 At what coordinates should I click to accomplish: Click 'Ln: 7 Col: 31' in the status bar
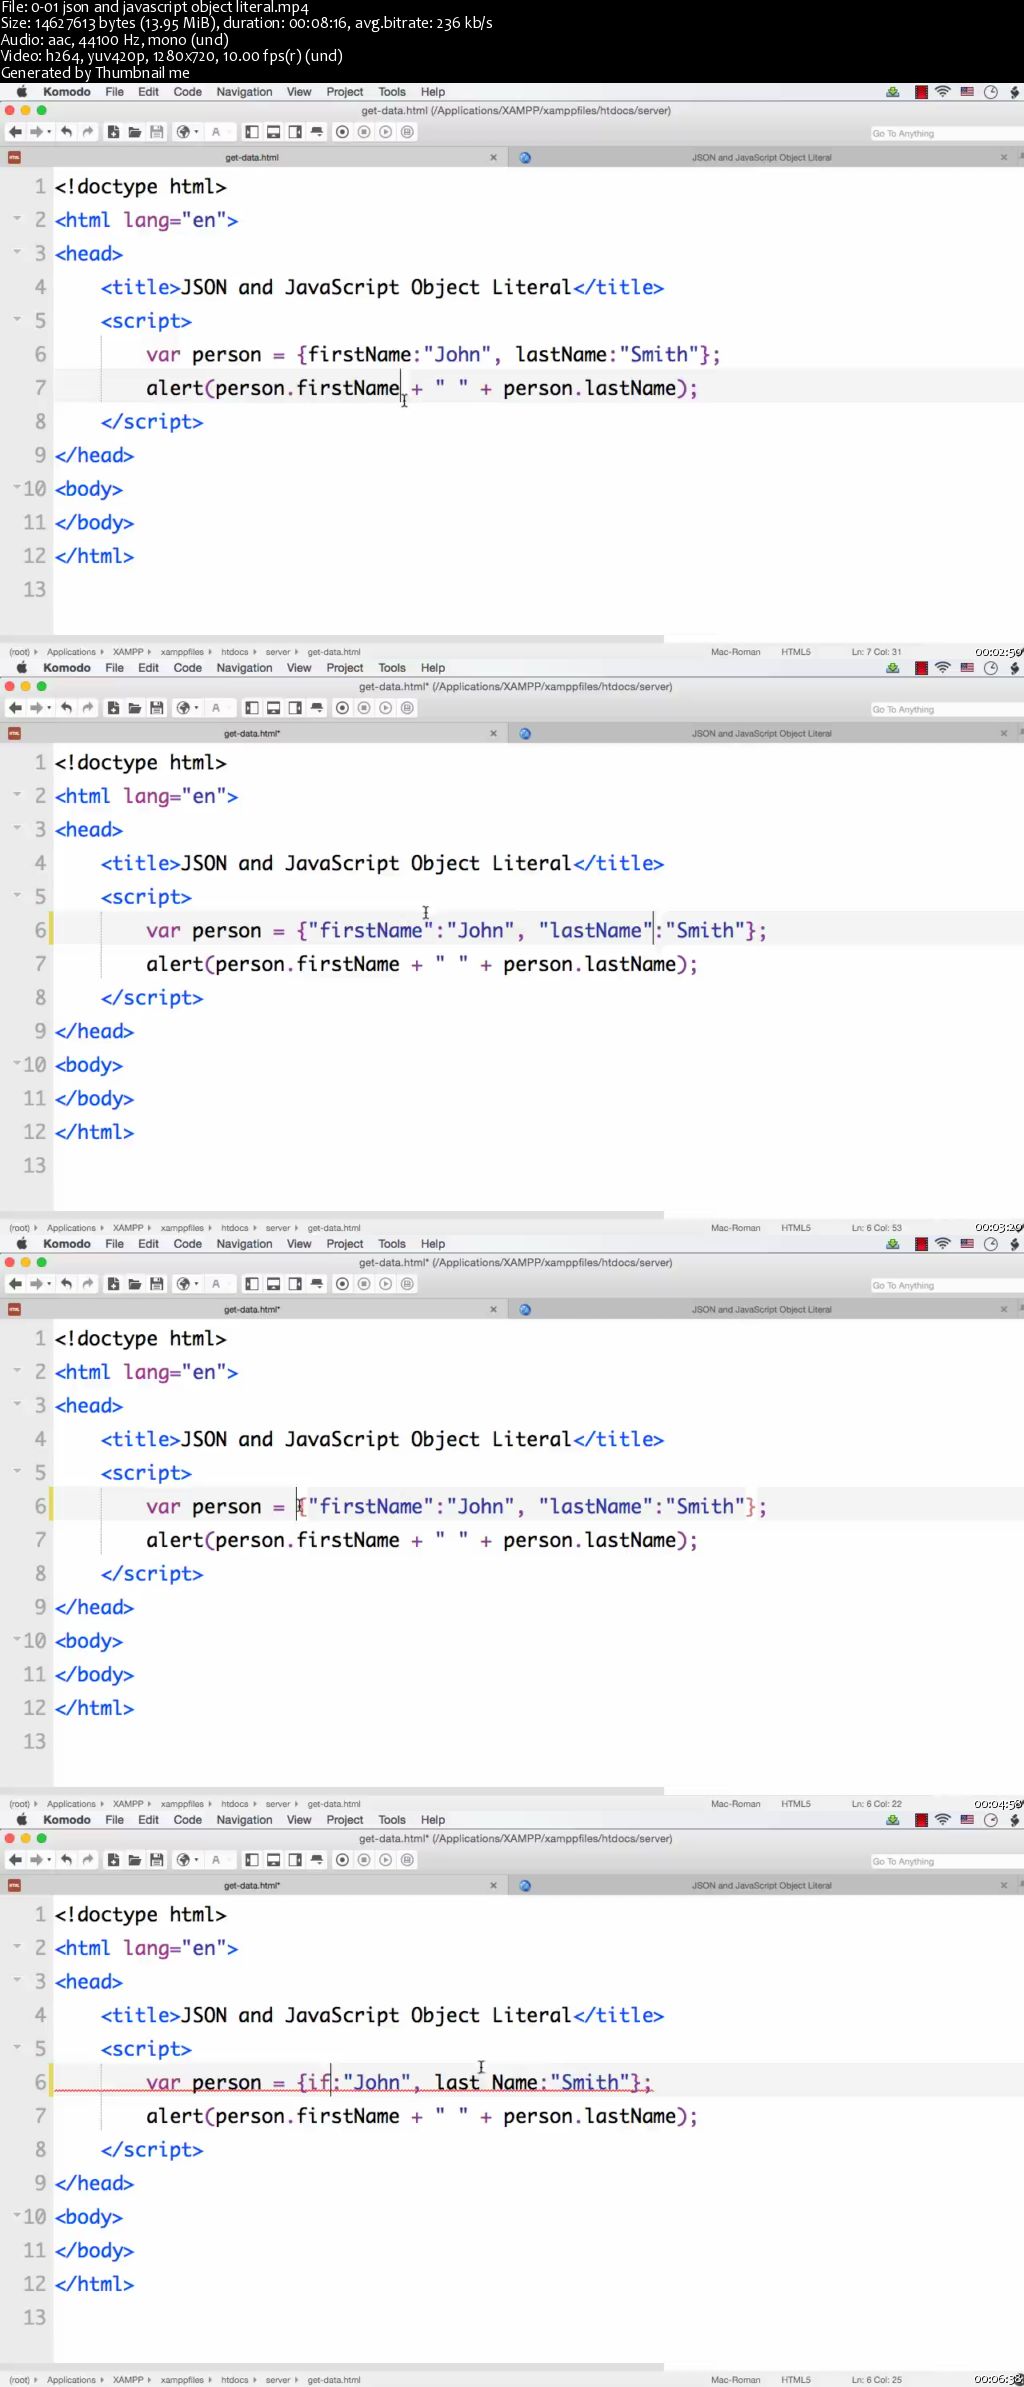coord(876,652)
